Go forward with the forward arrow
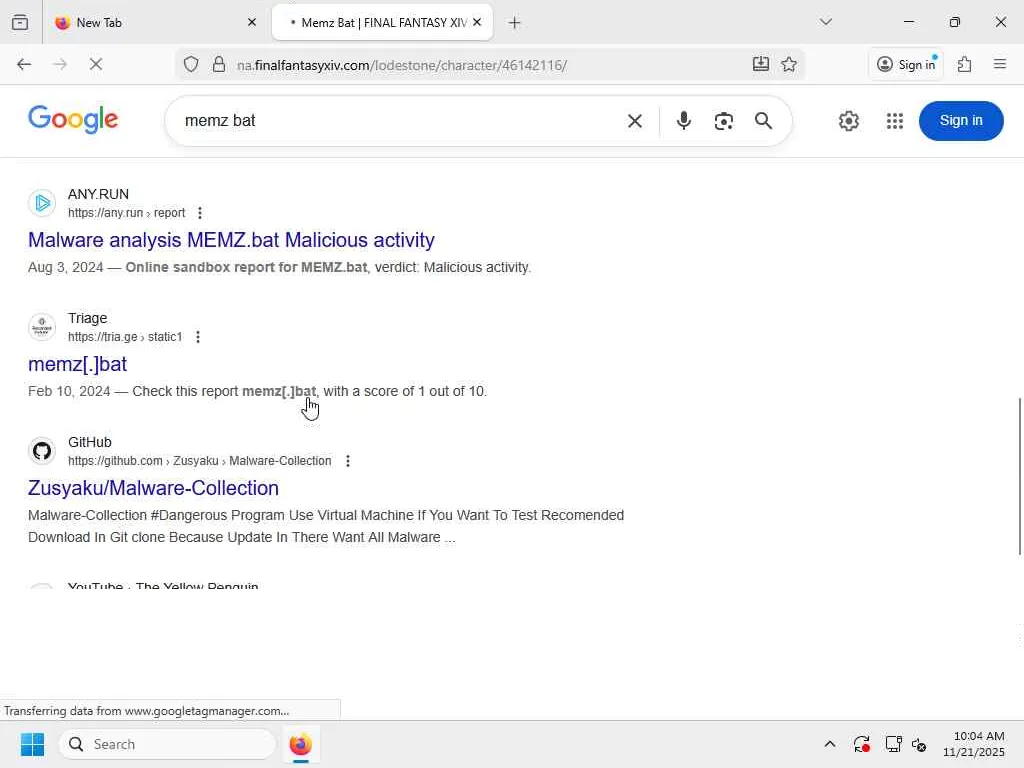This screenshot has height=768, width=1024. [60, 64]
